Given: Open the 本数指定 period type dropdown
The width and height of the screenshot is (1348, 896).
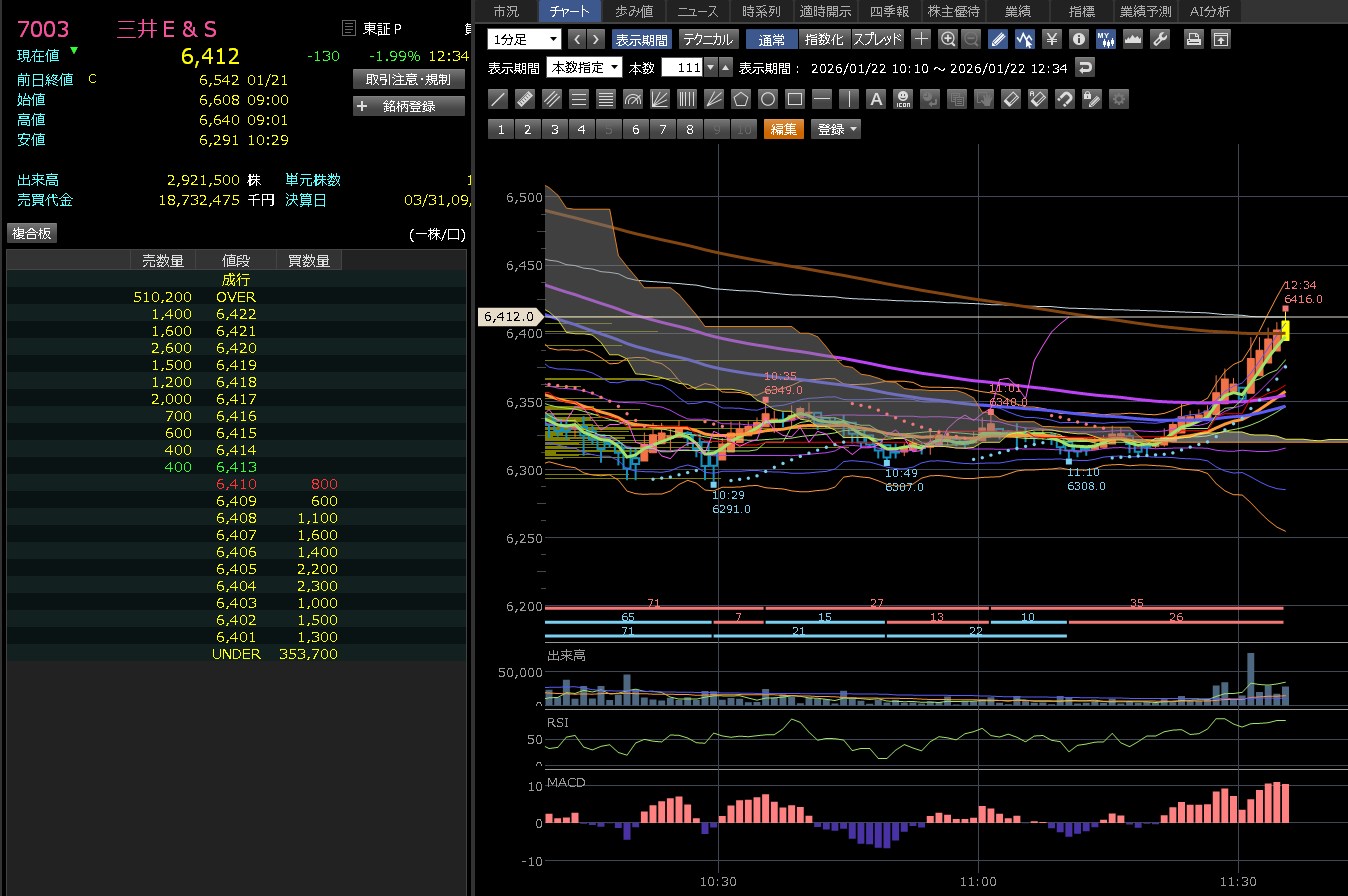Looking at the screenshot, I should pyautogui.click(x=585, y=67).
